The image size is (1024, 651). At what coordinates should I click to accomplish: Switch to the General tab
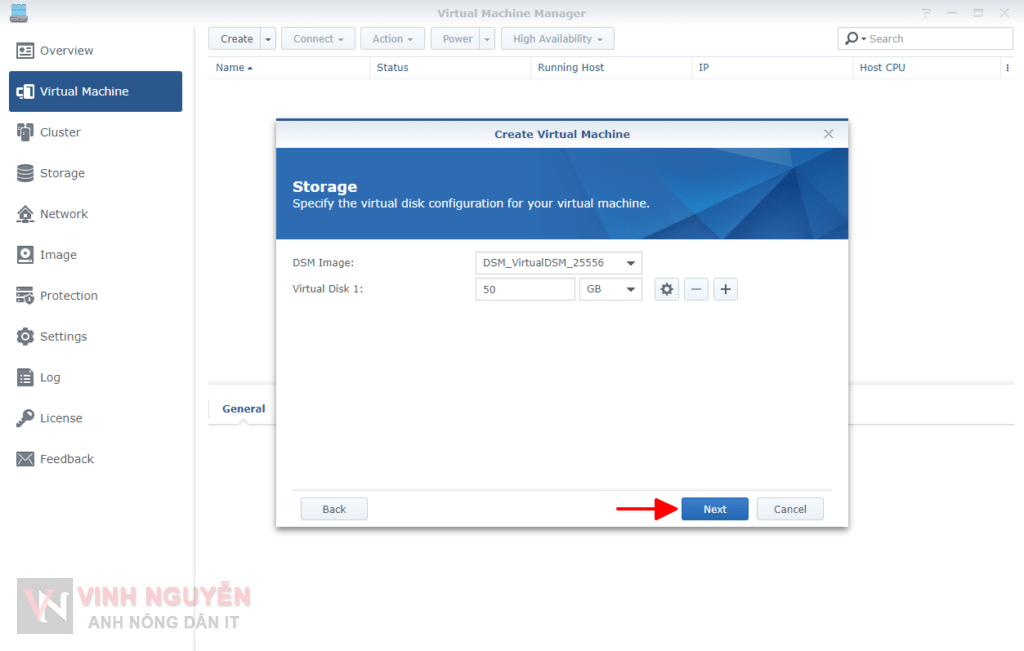(x=243, y=409)
